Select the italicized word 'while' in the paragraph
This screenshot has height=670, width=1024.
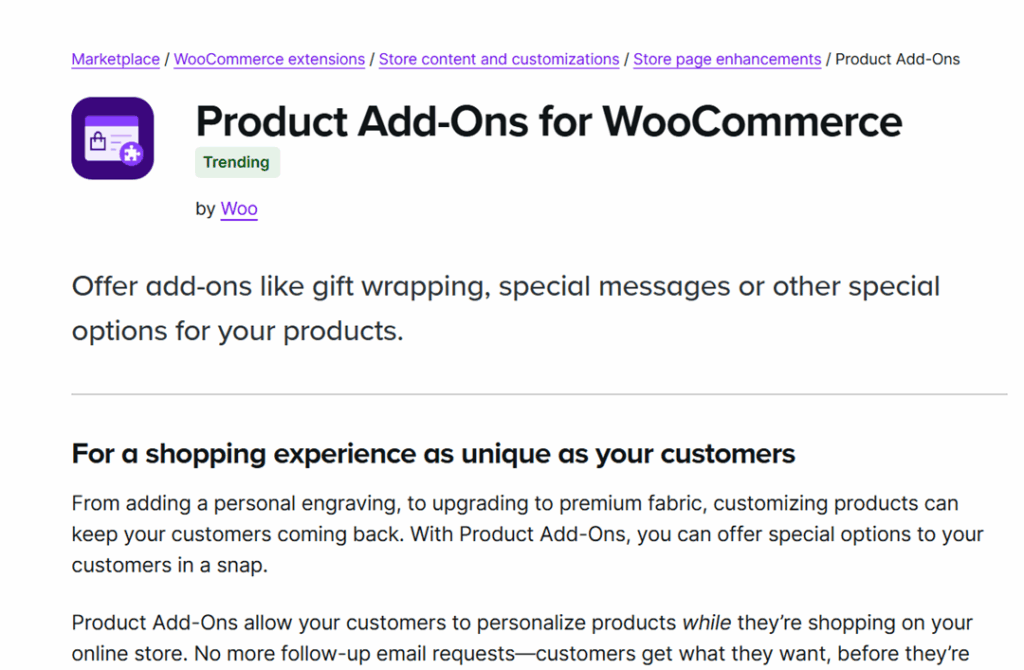click(x=707, y=622)
